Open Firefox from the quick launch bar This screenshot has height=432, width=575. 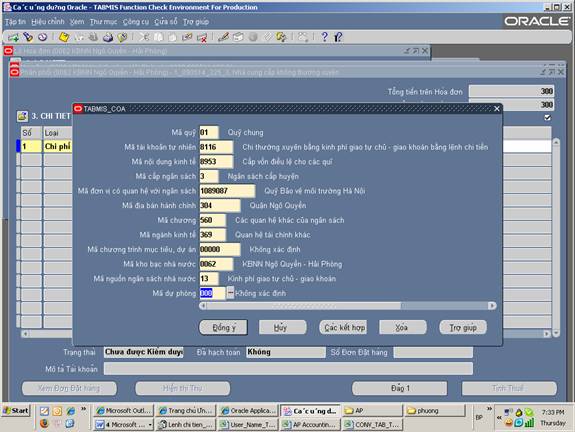point(44,424)
